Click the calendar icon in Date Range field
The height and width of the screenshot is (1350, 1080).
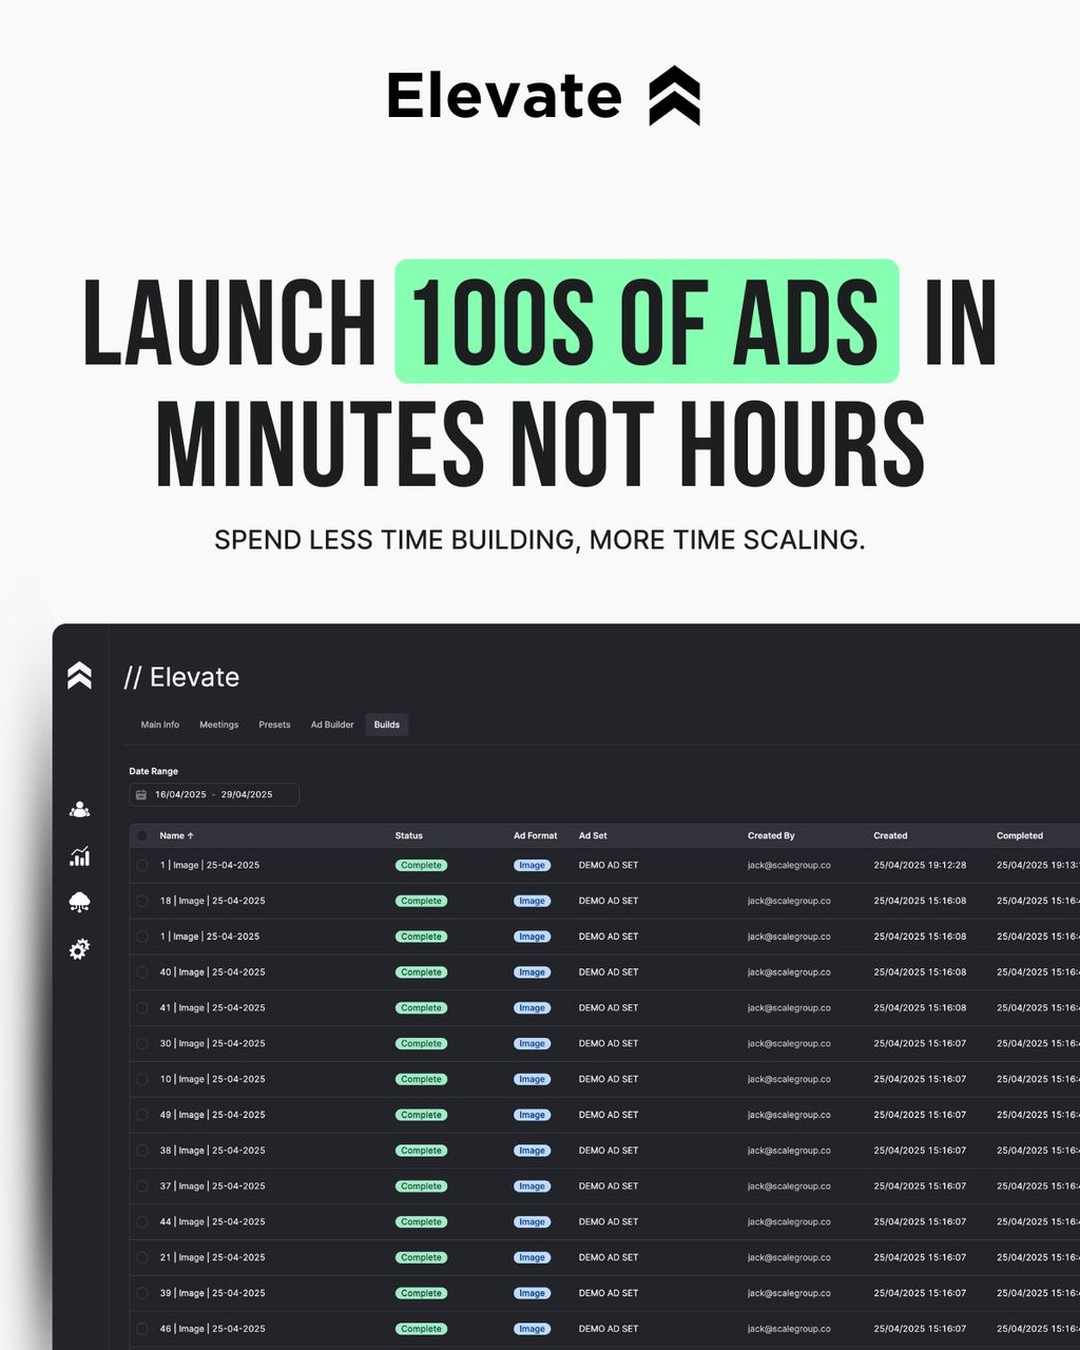[141, 795]
